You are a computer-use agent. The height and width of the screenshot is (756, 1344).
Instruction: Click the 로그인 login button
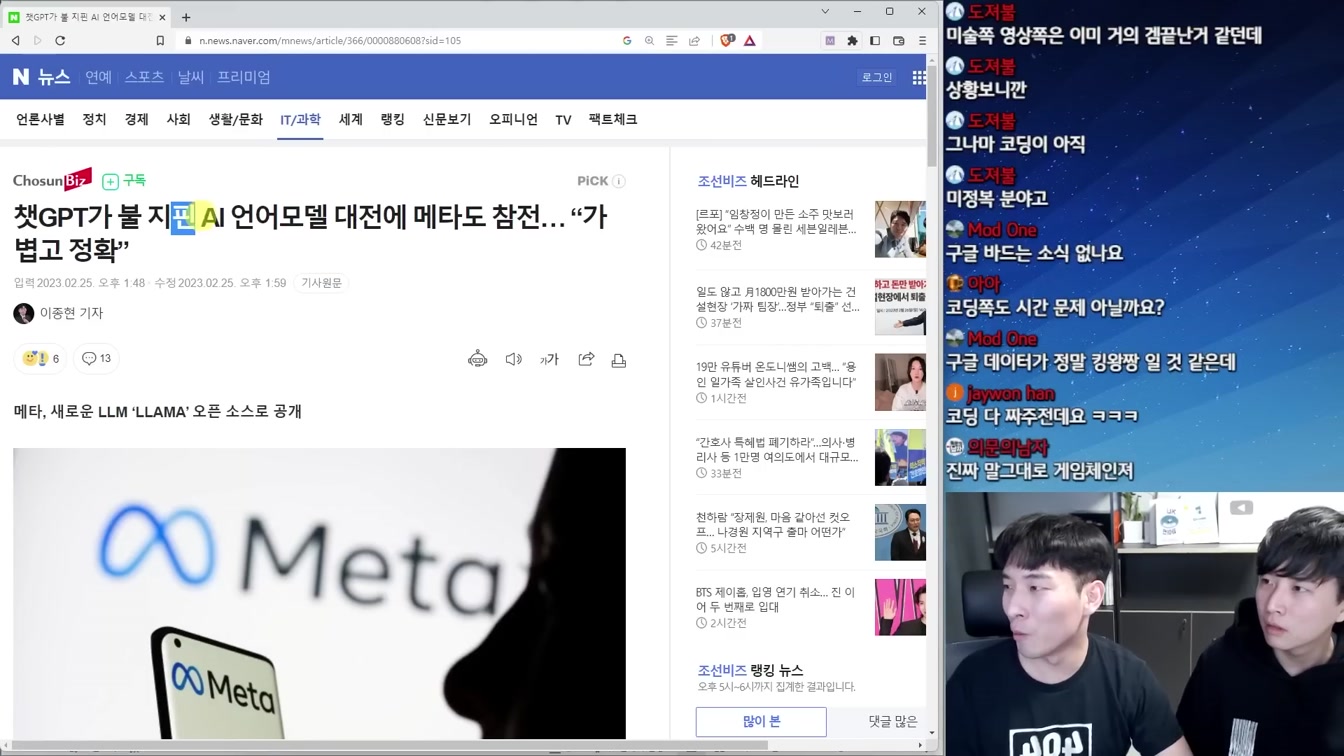pyautogui.click(x=877, y=77)
